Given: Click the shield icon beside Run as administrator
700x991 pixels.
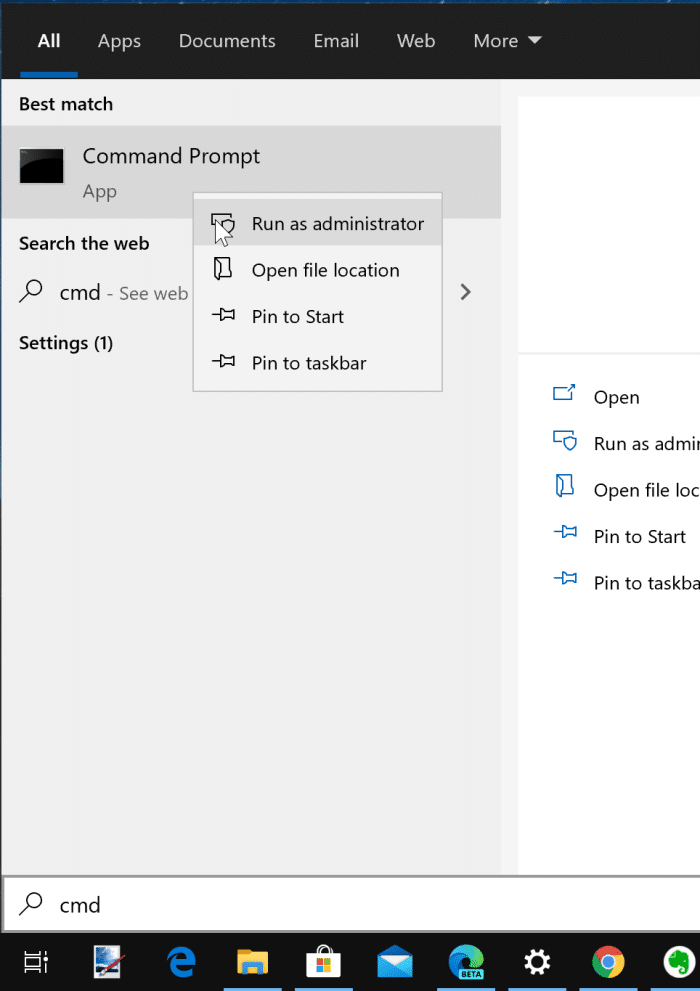Looking at the screenshot, I should [x=223, y=223].
